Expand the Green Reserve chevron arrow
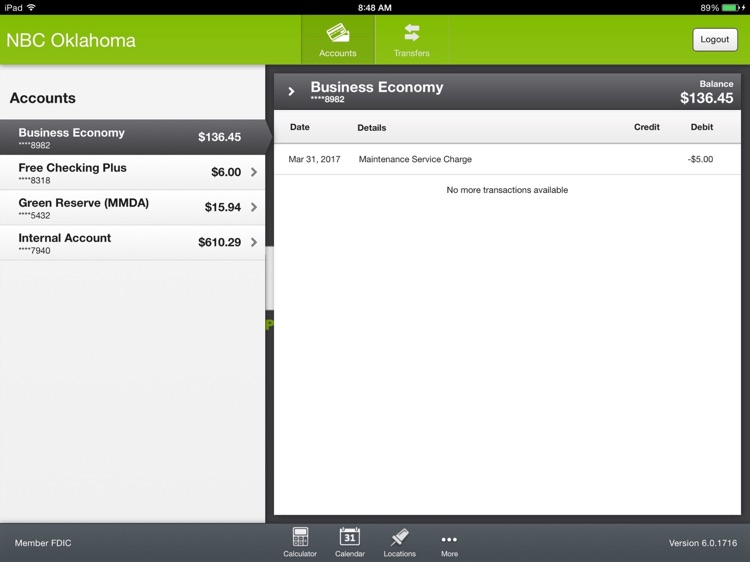This screenshot has height=562, width=750. click(x=254, y=207)
